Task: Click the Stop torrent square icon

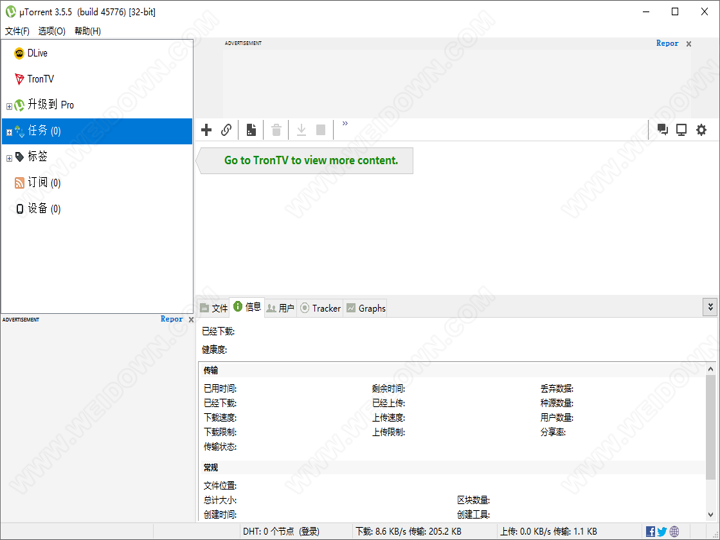Action: pyautogui.click(x=321, y=130)
